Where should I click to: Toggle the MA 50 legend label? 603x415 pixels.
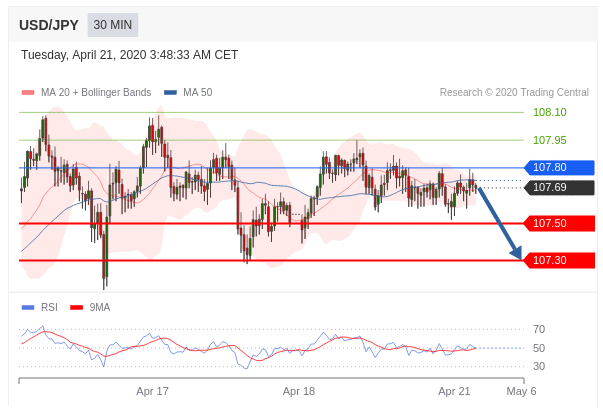tap(198, 93)
